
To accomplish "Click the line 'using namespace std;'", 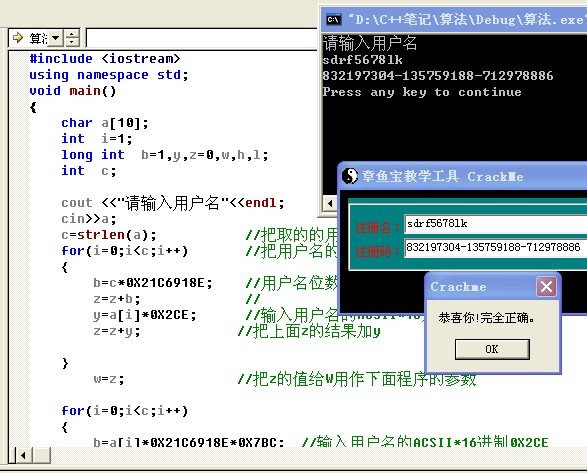I will click(x=109, y=75).
